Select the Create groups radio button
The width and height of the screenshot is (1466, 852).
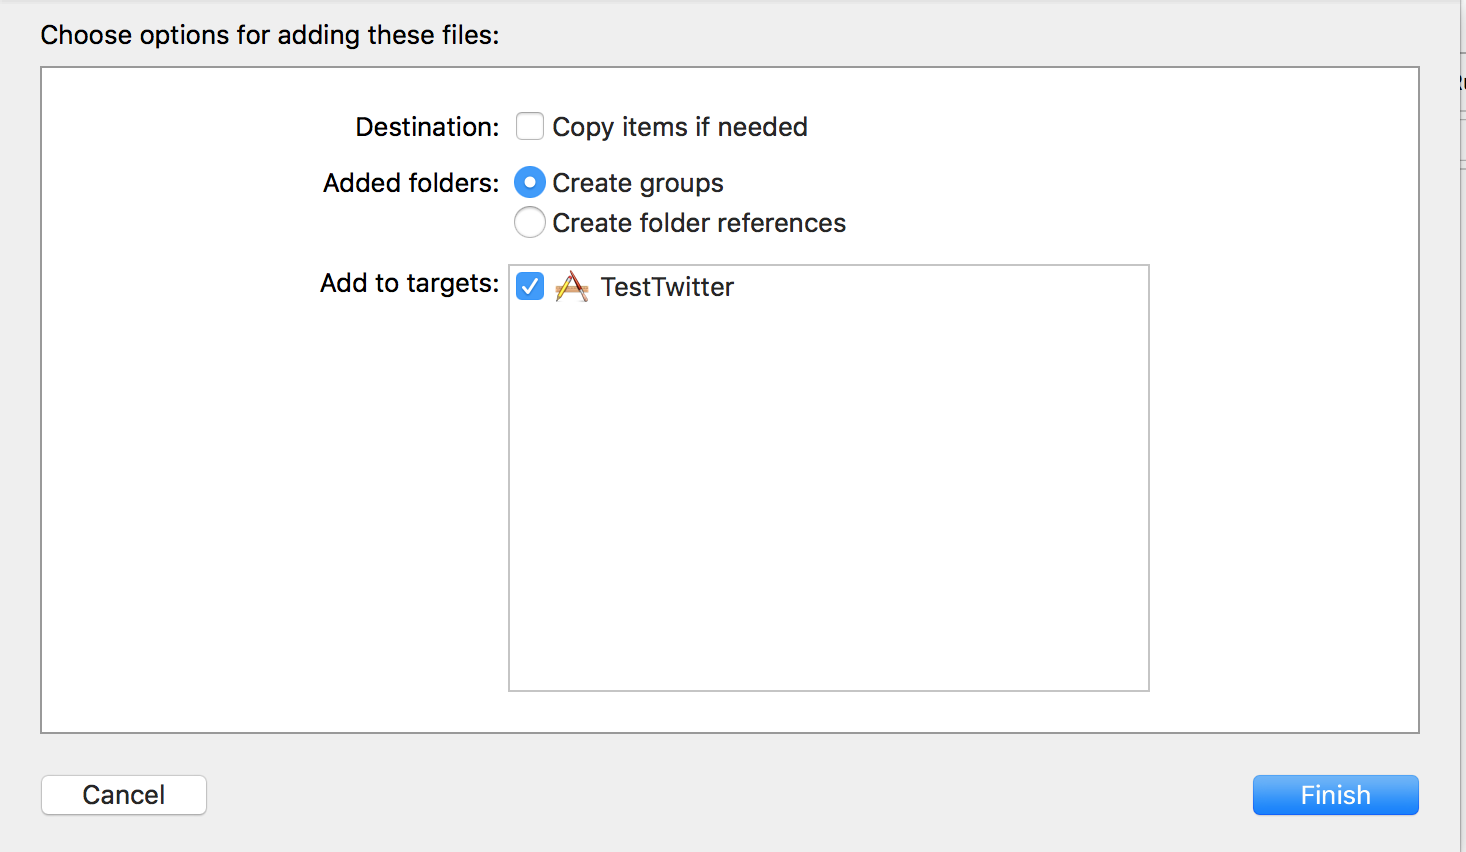530,183
